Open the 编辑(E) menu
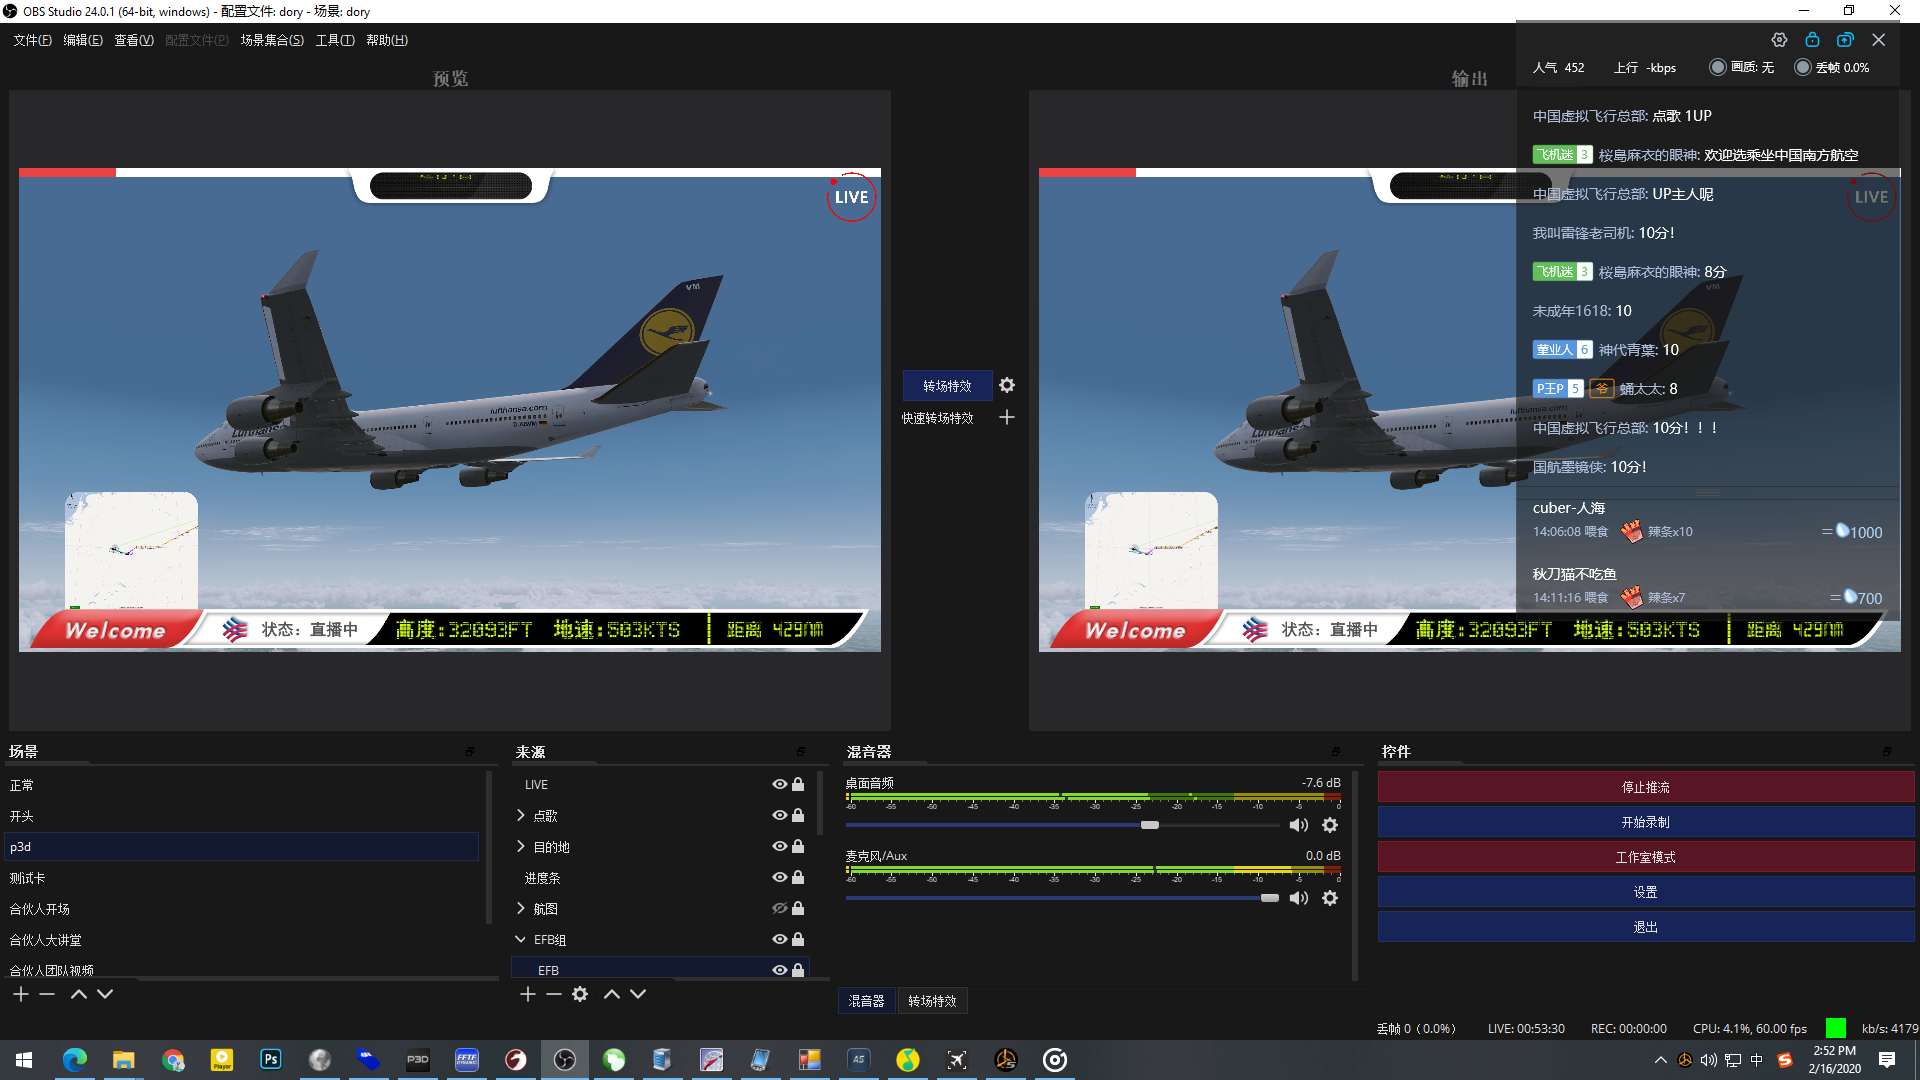Viewport: 1920px width, 1080px height. click(x=83, y=40)
